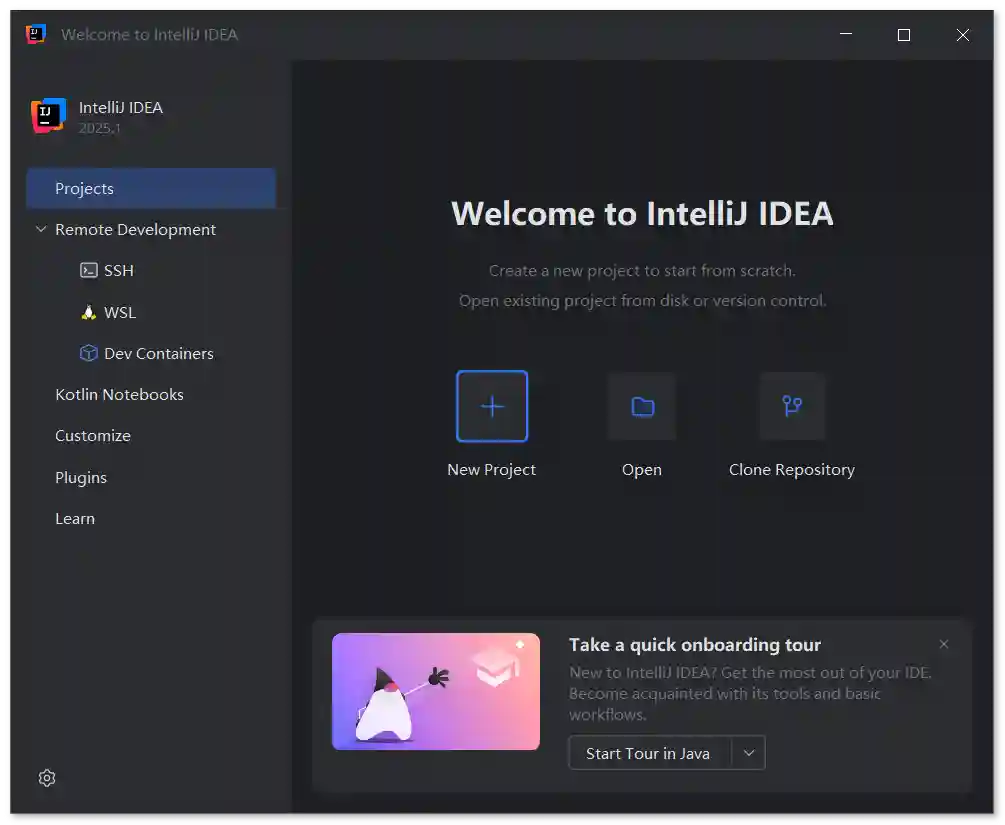1005x825 pixels.
Task: Click the Dev Containers cube icon
Action: (89, 354)
